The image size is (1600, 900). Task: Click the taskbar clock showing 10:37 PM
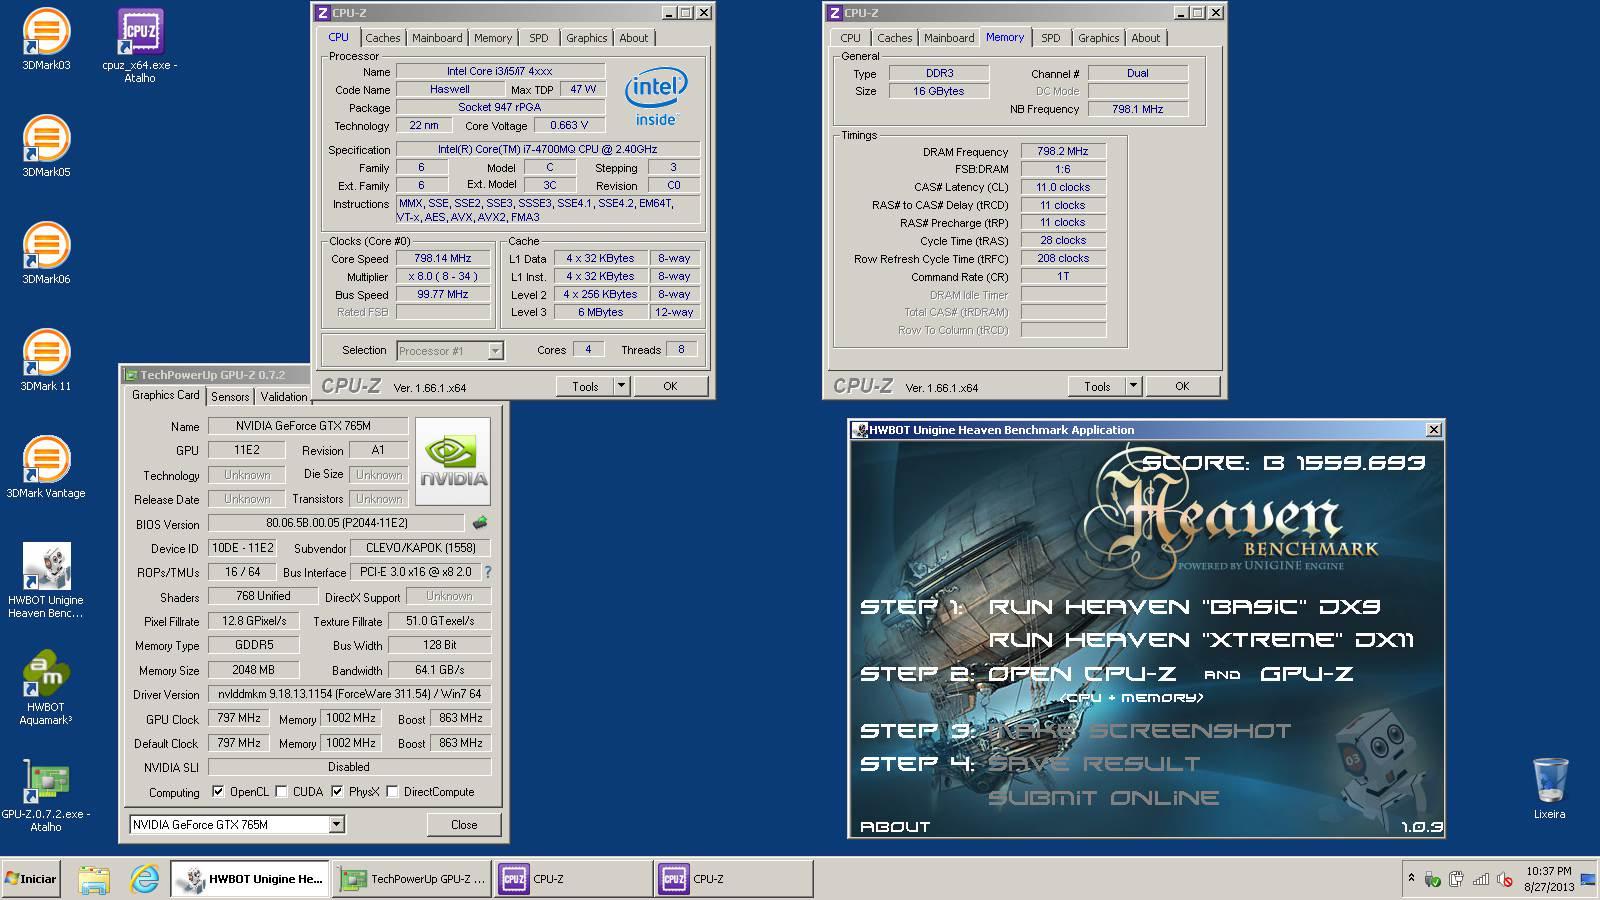tap(1549, 879)
